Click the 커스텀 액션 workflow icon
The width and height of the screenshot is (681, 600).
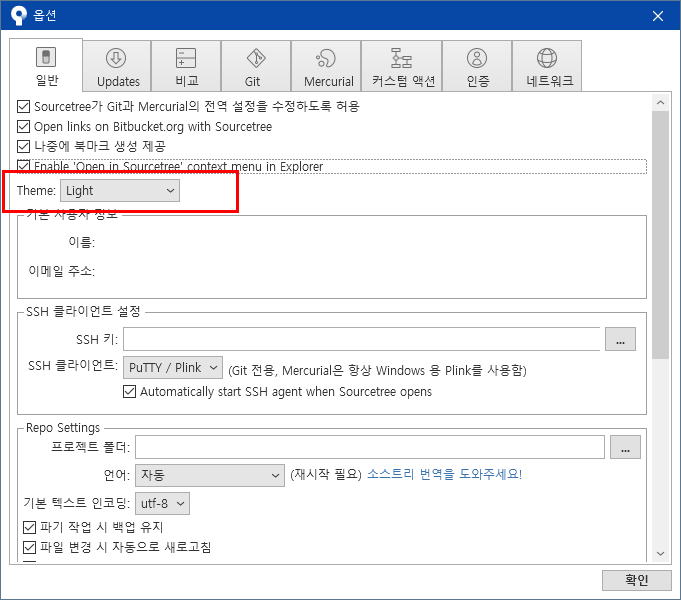[x=401, y=58]
